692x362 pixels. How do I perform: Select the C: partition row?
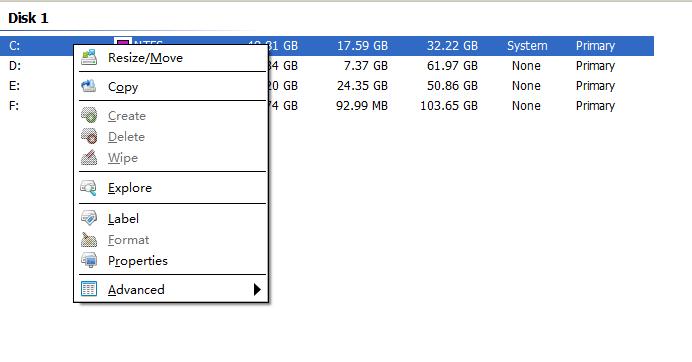(x=327, y=45)
